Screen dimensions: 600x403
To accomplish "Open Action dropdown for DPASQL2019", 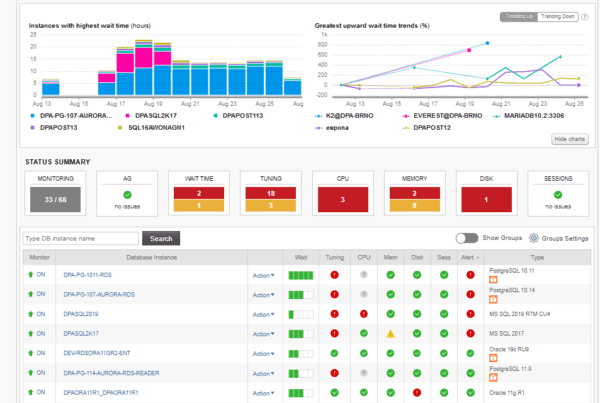I will 263,315.
